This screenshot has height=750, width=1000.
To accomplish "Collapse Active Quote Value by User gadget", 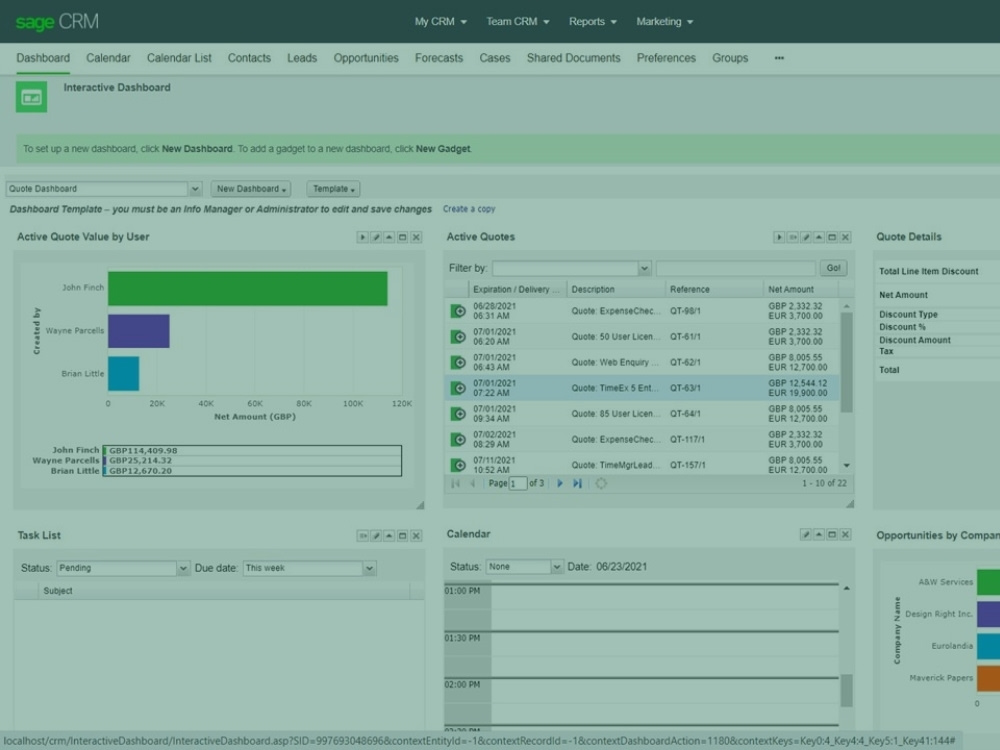I will click(389, 236).
